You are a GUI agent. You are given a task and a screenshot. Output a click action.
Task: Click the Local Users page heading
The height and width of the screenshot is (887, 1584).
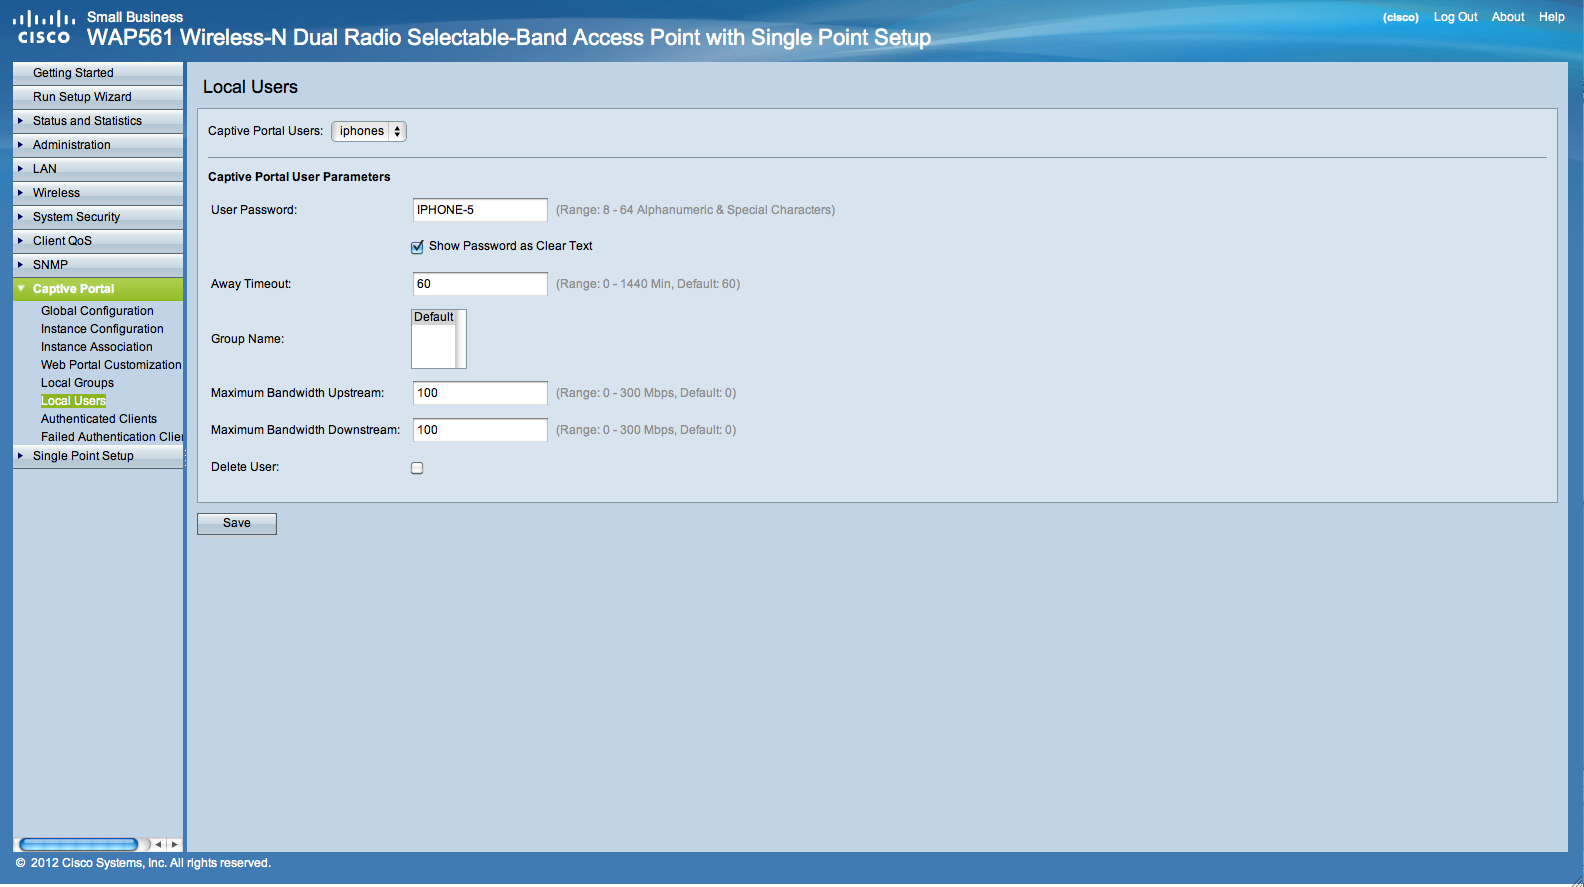coord(250,87)
